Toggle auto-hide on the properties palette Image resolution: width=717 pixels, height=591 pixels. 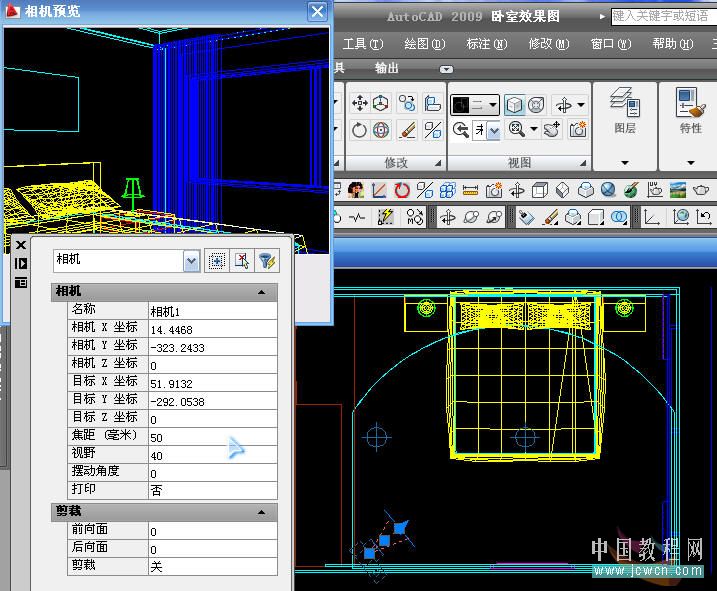point(20,263)
